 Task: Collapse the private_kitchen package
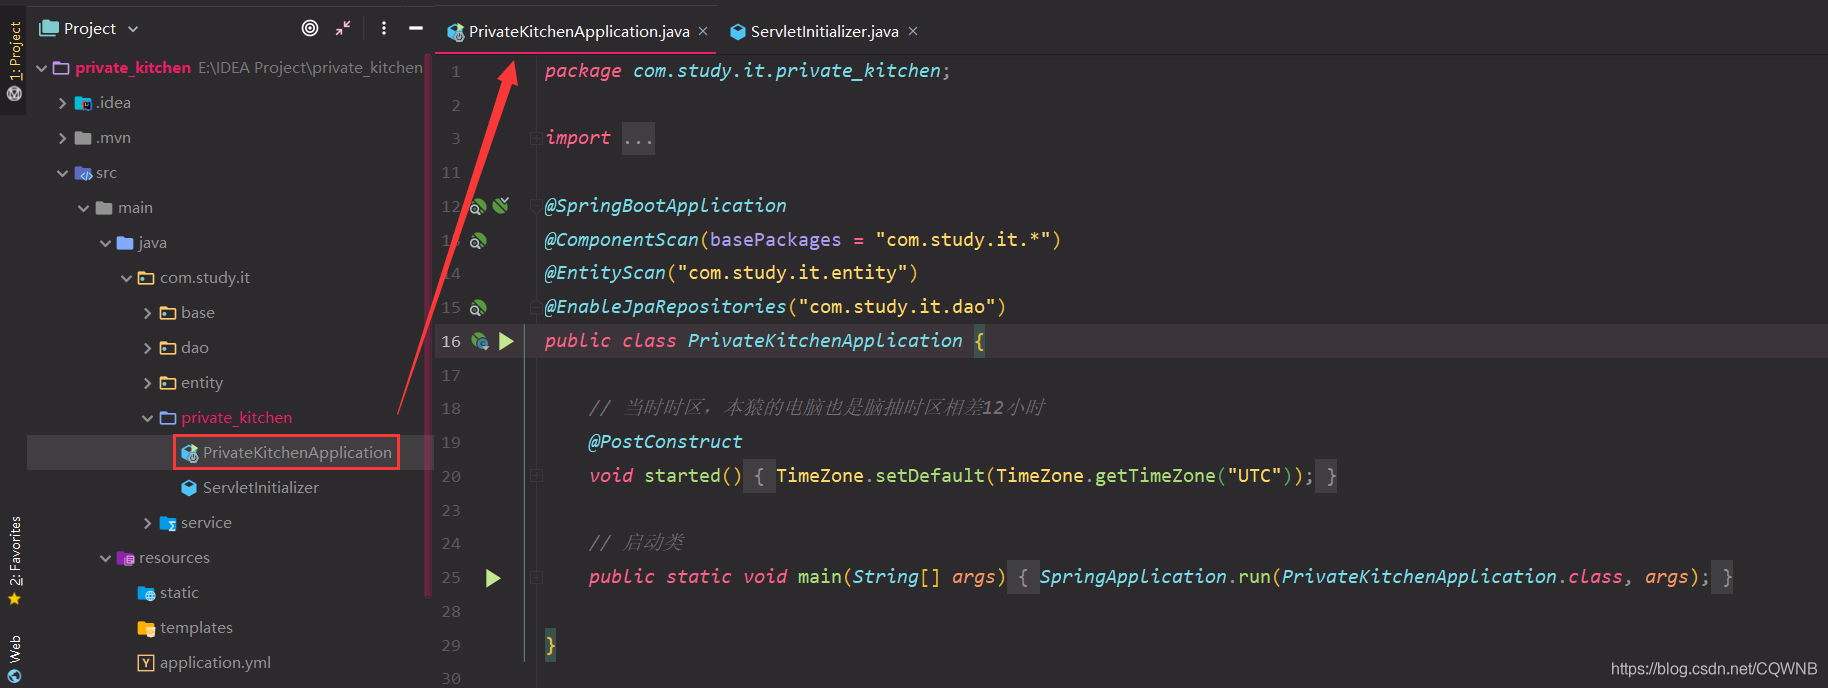click(147, 418)
